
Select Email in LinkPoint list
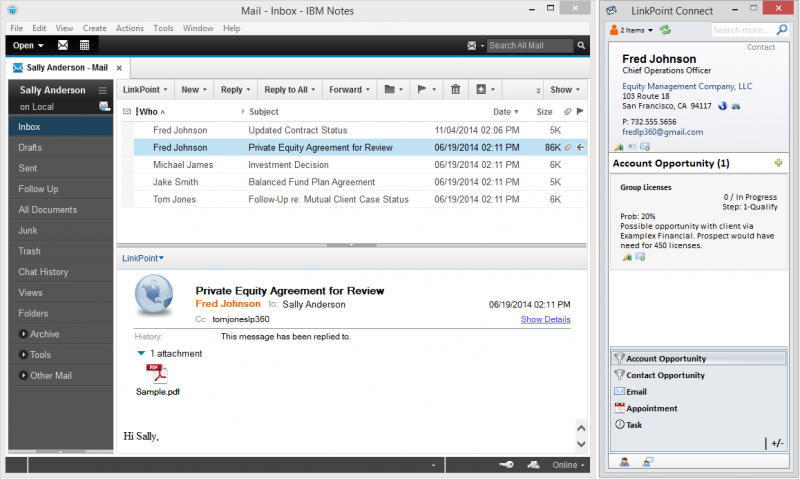(x=698, y=392)
